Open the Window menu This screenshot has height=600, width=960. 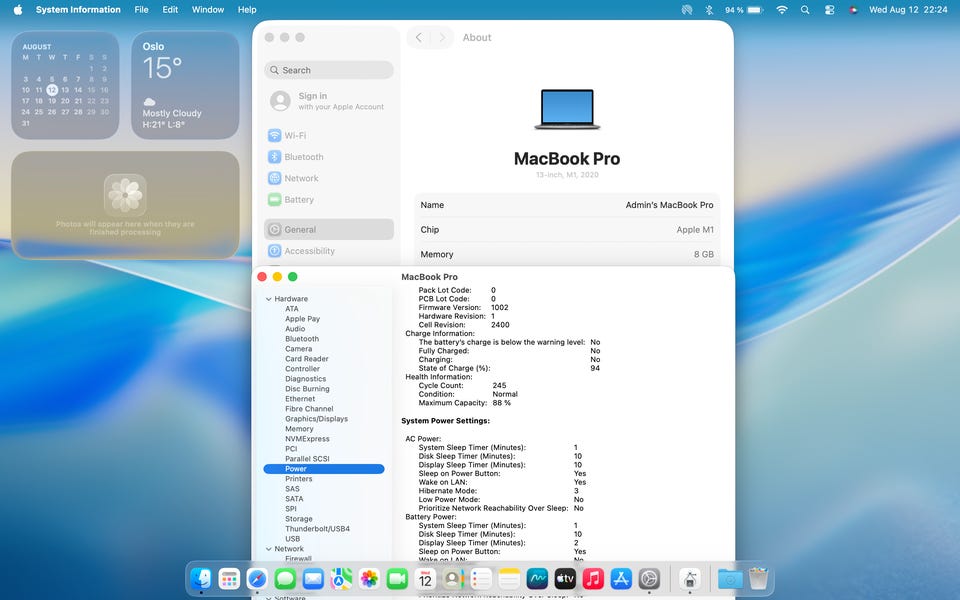click(x=208, y=10)
